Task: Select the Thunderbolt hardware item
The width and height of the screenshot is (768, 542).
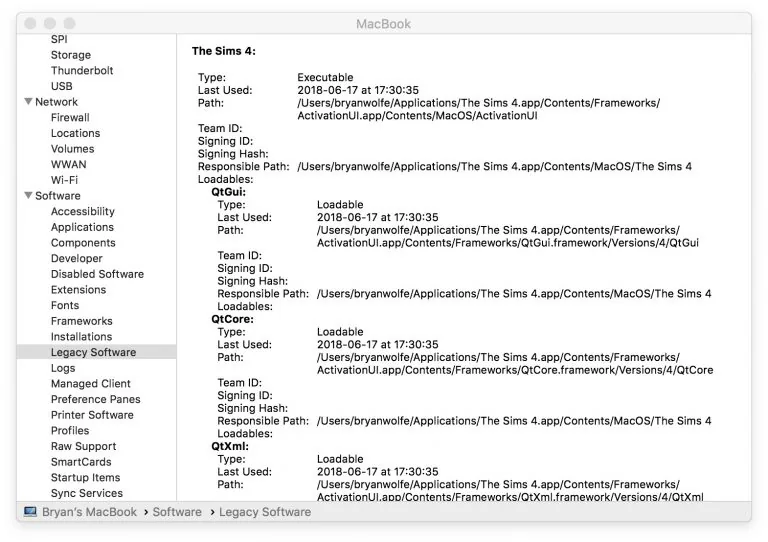Action: coord(82,71)
